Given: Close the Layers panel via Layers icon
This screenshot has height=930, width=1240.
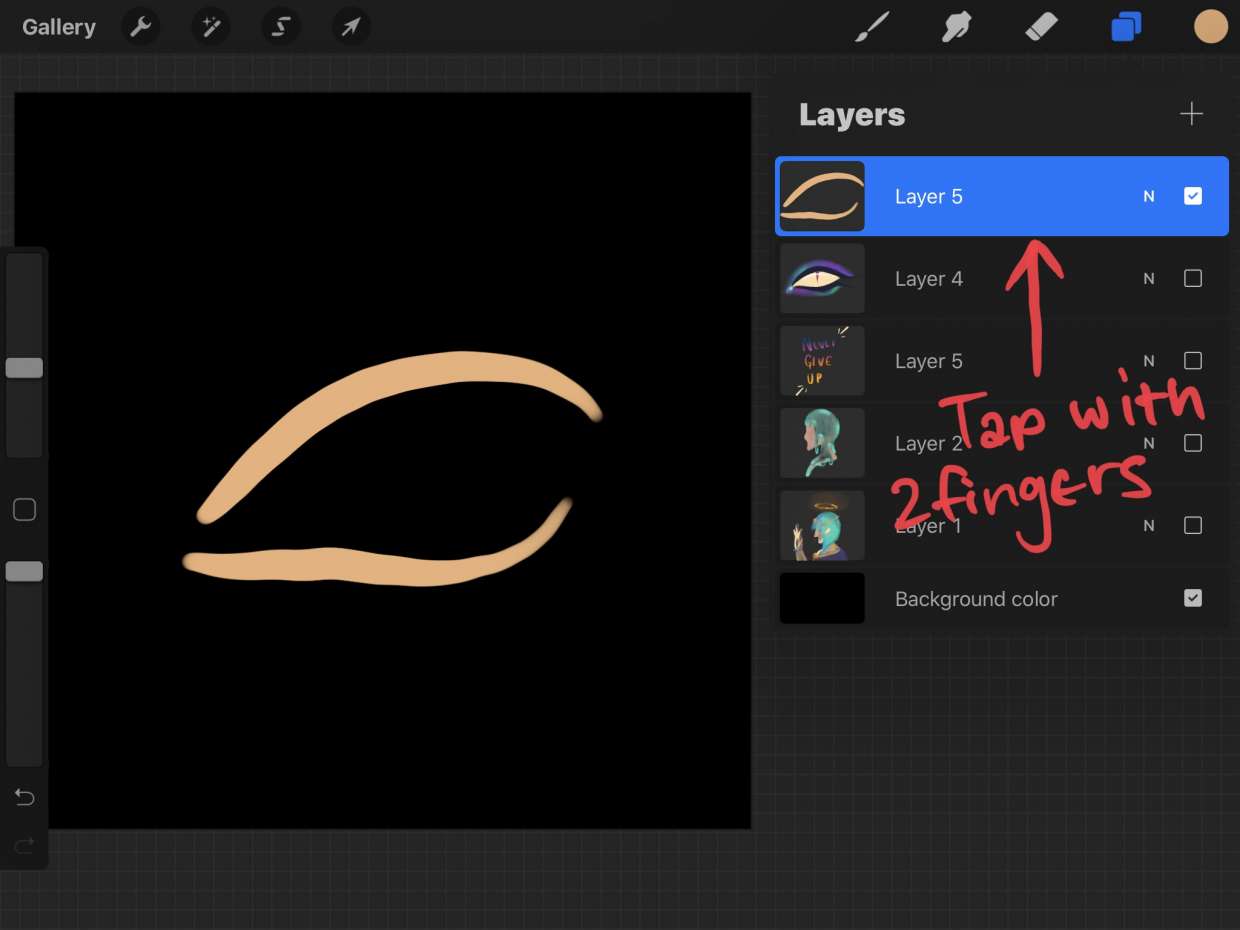Looking at the screenshot, I should 1126,27.
